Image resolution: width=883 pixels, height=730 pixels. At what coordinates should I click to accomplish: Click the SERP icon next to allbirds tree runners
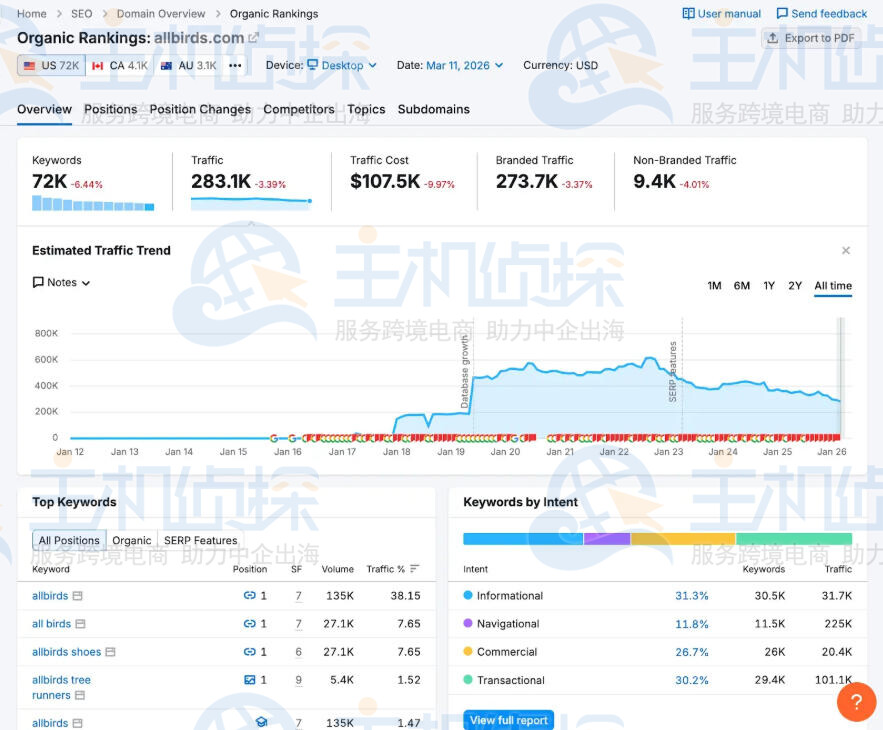80,696
